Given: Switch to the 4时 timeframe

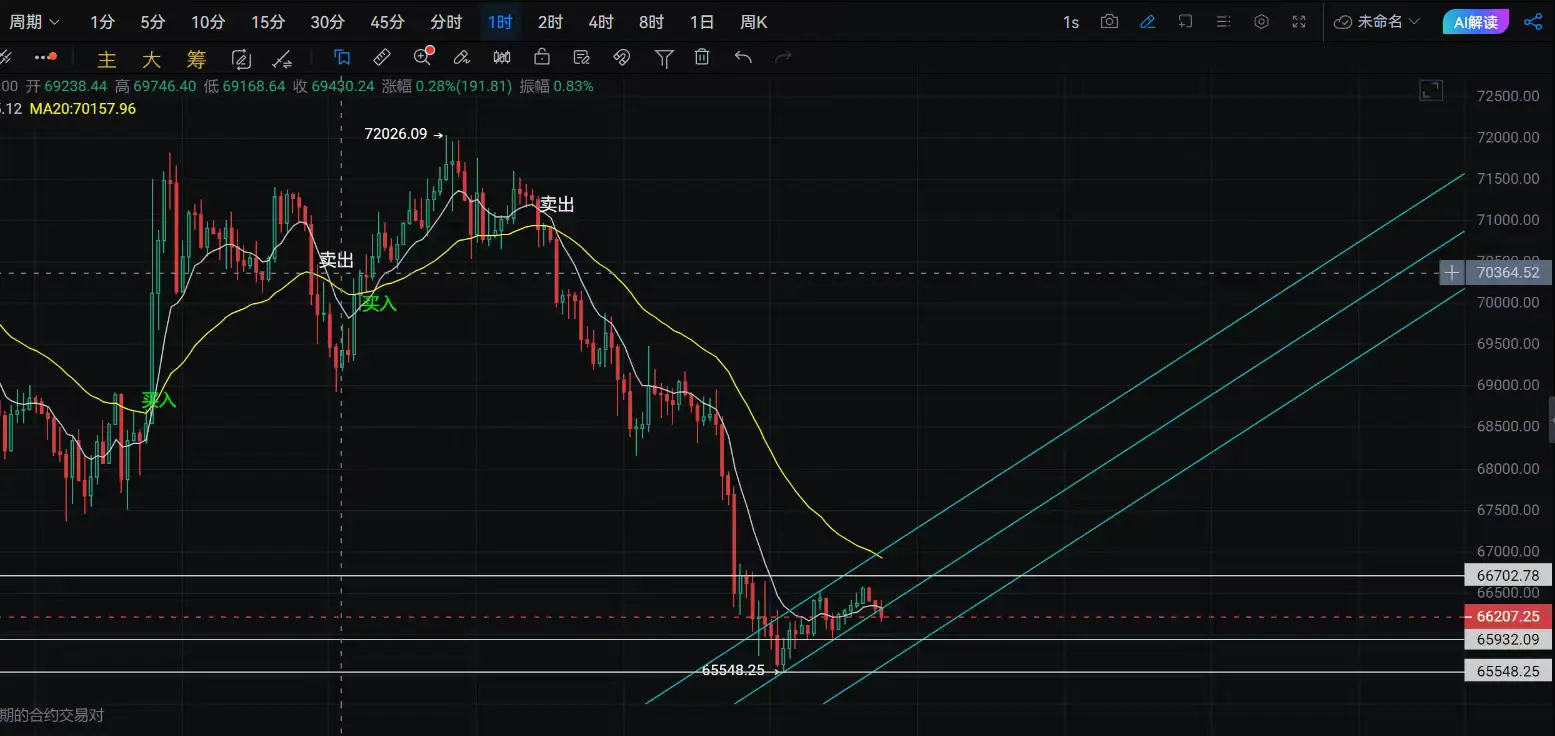Looking at the screenshot, I should click(601, 22).
